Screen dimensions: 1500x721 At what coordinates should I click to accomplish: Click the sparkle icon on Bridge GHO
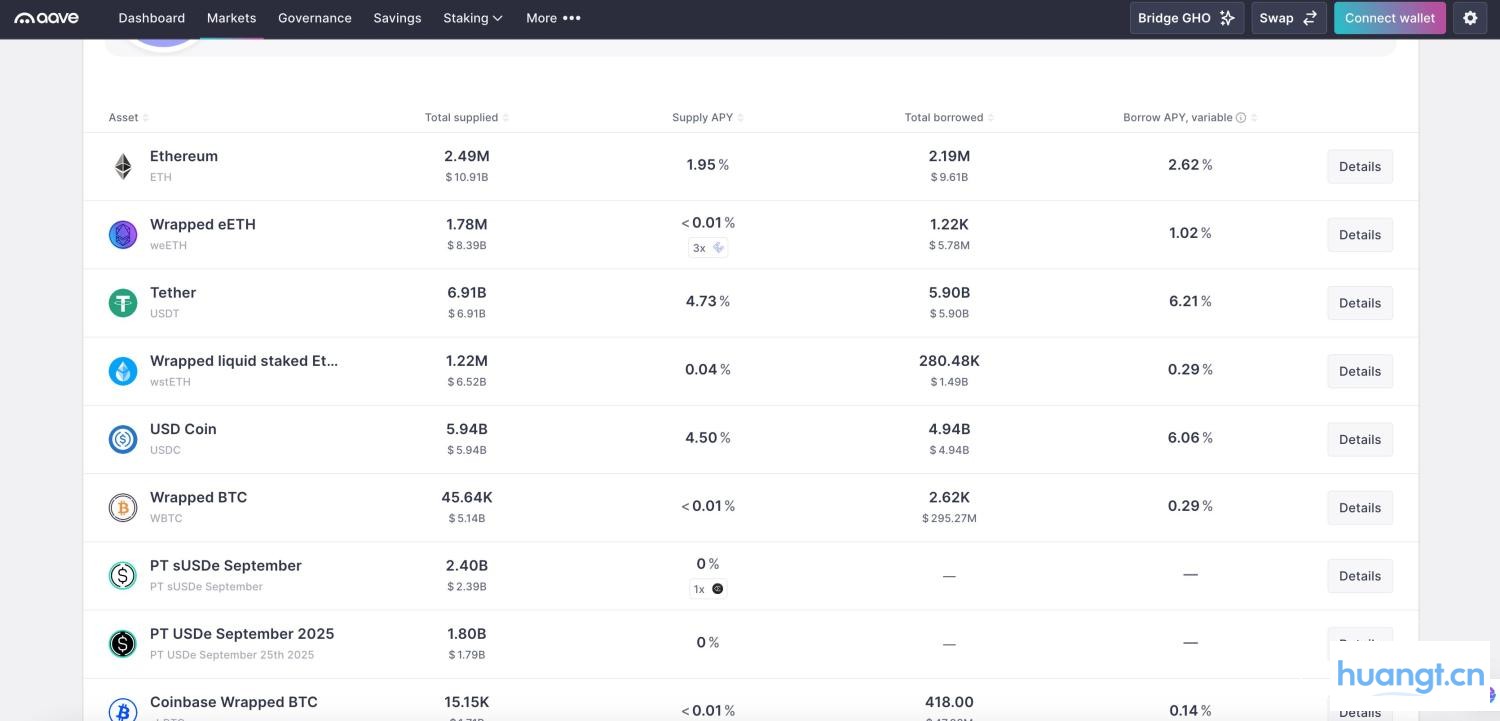point(1225,17)
